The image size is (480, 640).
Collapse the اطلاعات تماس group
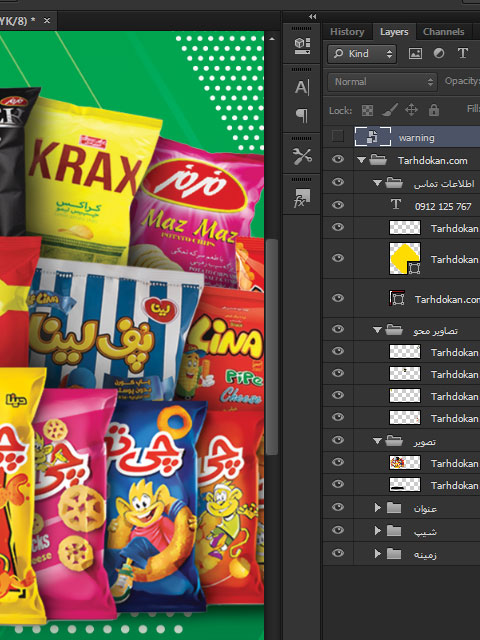click(377, 183)
